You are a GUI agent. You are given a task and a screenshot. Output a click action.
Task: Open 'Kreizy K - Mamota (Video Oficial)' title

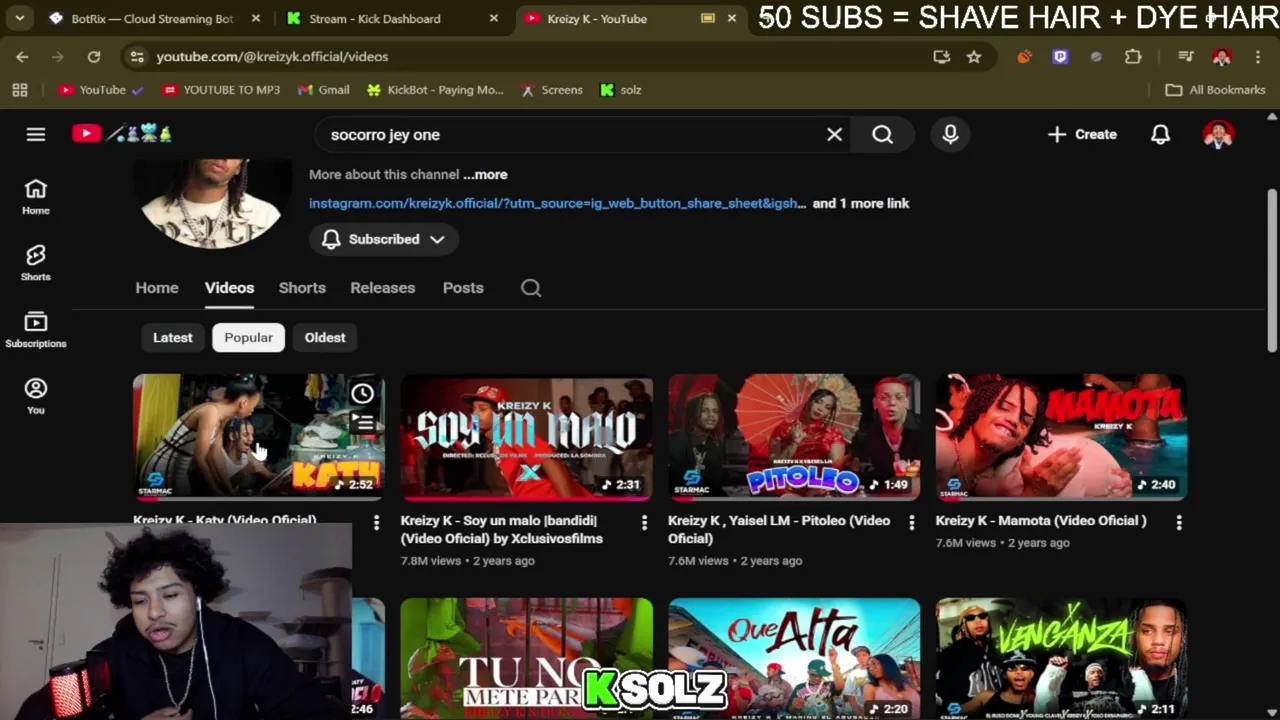(x=1041, y=520)
